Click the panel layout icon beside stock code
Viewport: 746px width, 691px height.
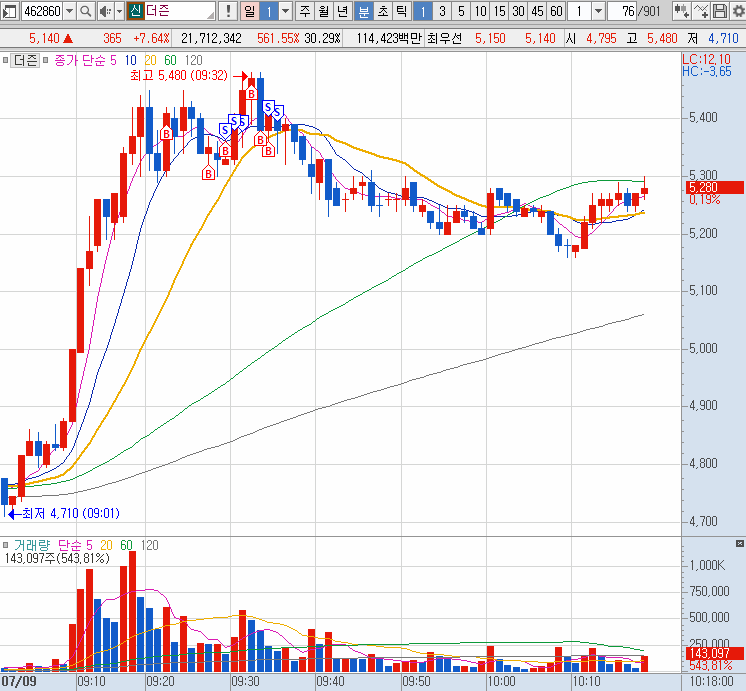[9, 12]
